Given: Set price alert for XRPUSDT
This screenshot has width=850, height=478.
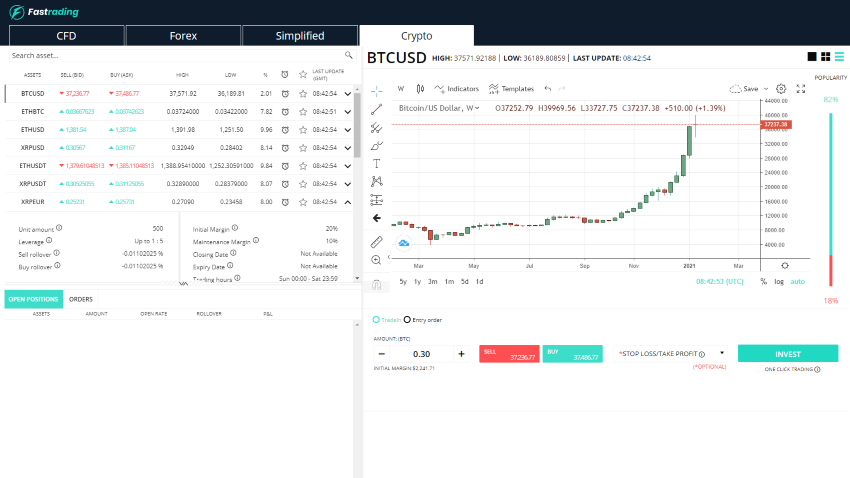Looking at the screenshot, I should 285,184.
